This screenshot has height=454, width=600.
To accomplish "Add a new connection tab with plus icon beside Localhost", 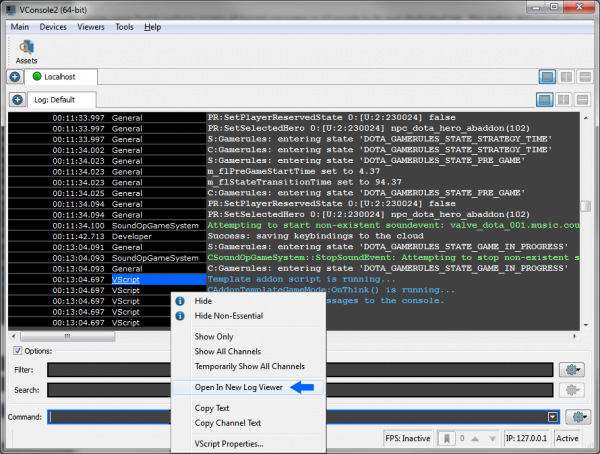I will point(15,77).
